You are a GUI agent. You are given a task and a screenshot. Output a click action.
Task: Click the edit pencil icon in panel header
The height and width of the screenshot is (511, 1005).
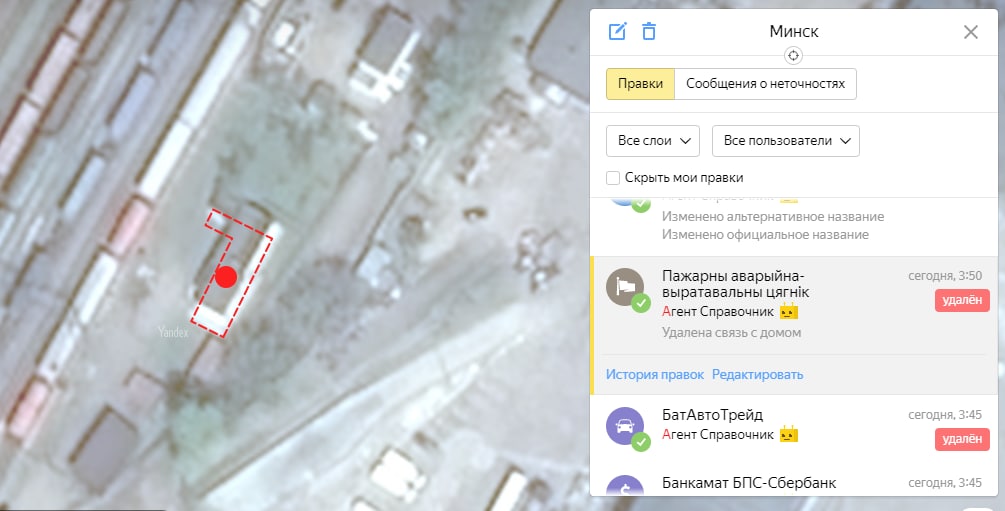coord(617,31)
